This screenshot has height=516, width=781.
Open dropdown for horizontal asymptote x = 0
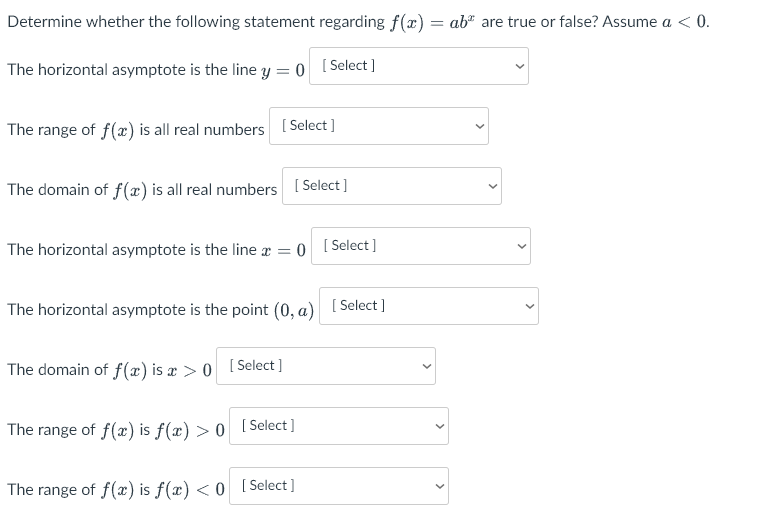[421, 246]
